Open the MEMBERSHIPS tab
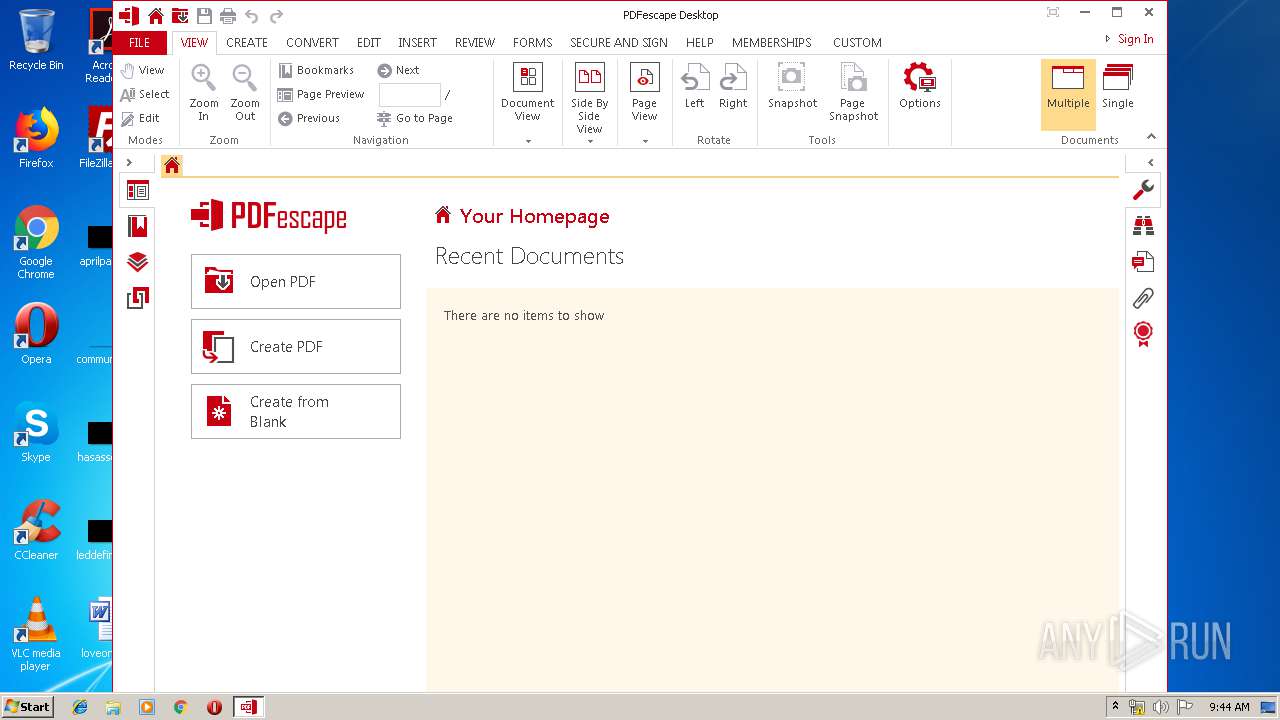The height and width of the screenshot is (720, 1280). (771, 42)
